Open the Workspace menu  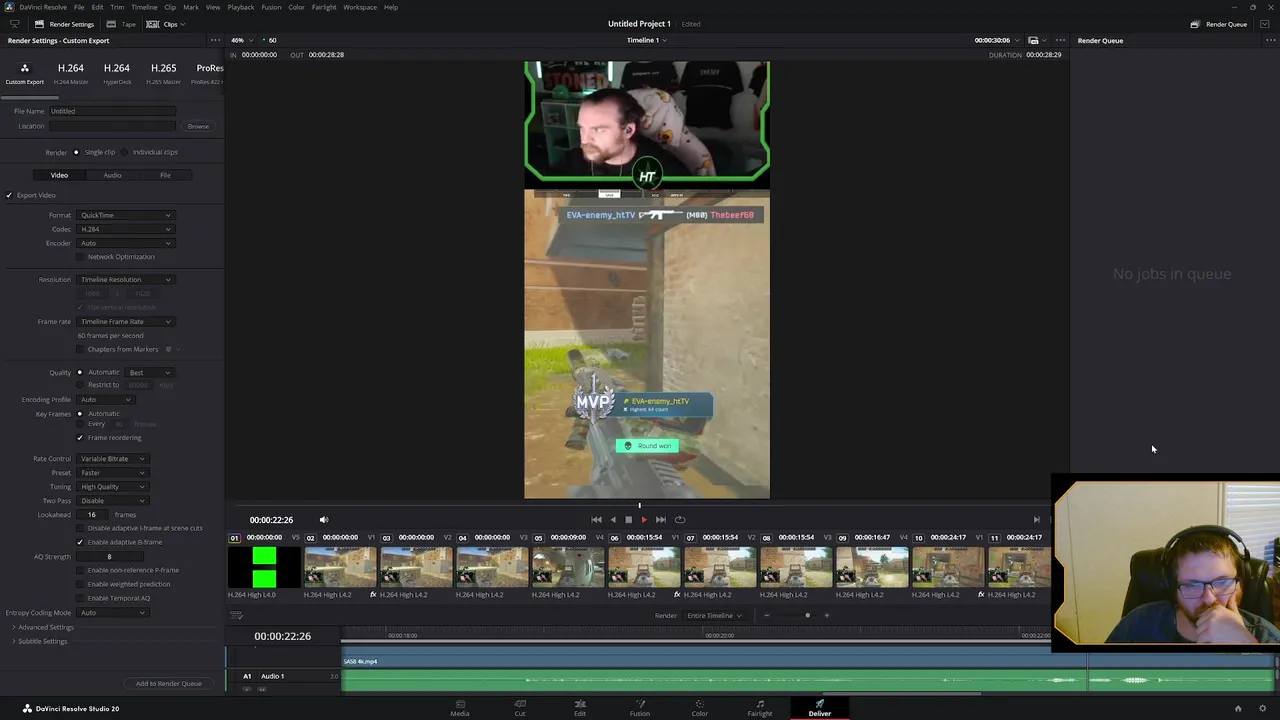(360, 7)
